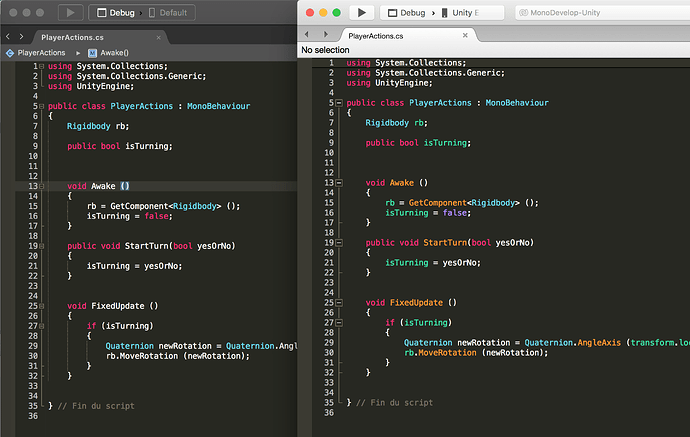Place cursor on 'Awake' in dark window line 13
This screenshot has height=437, width=690.
(103, 186)
